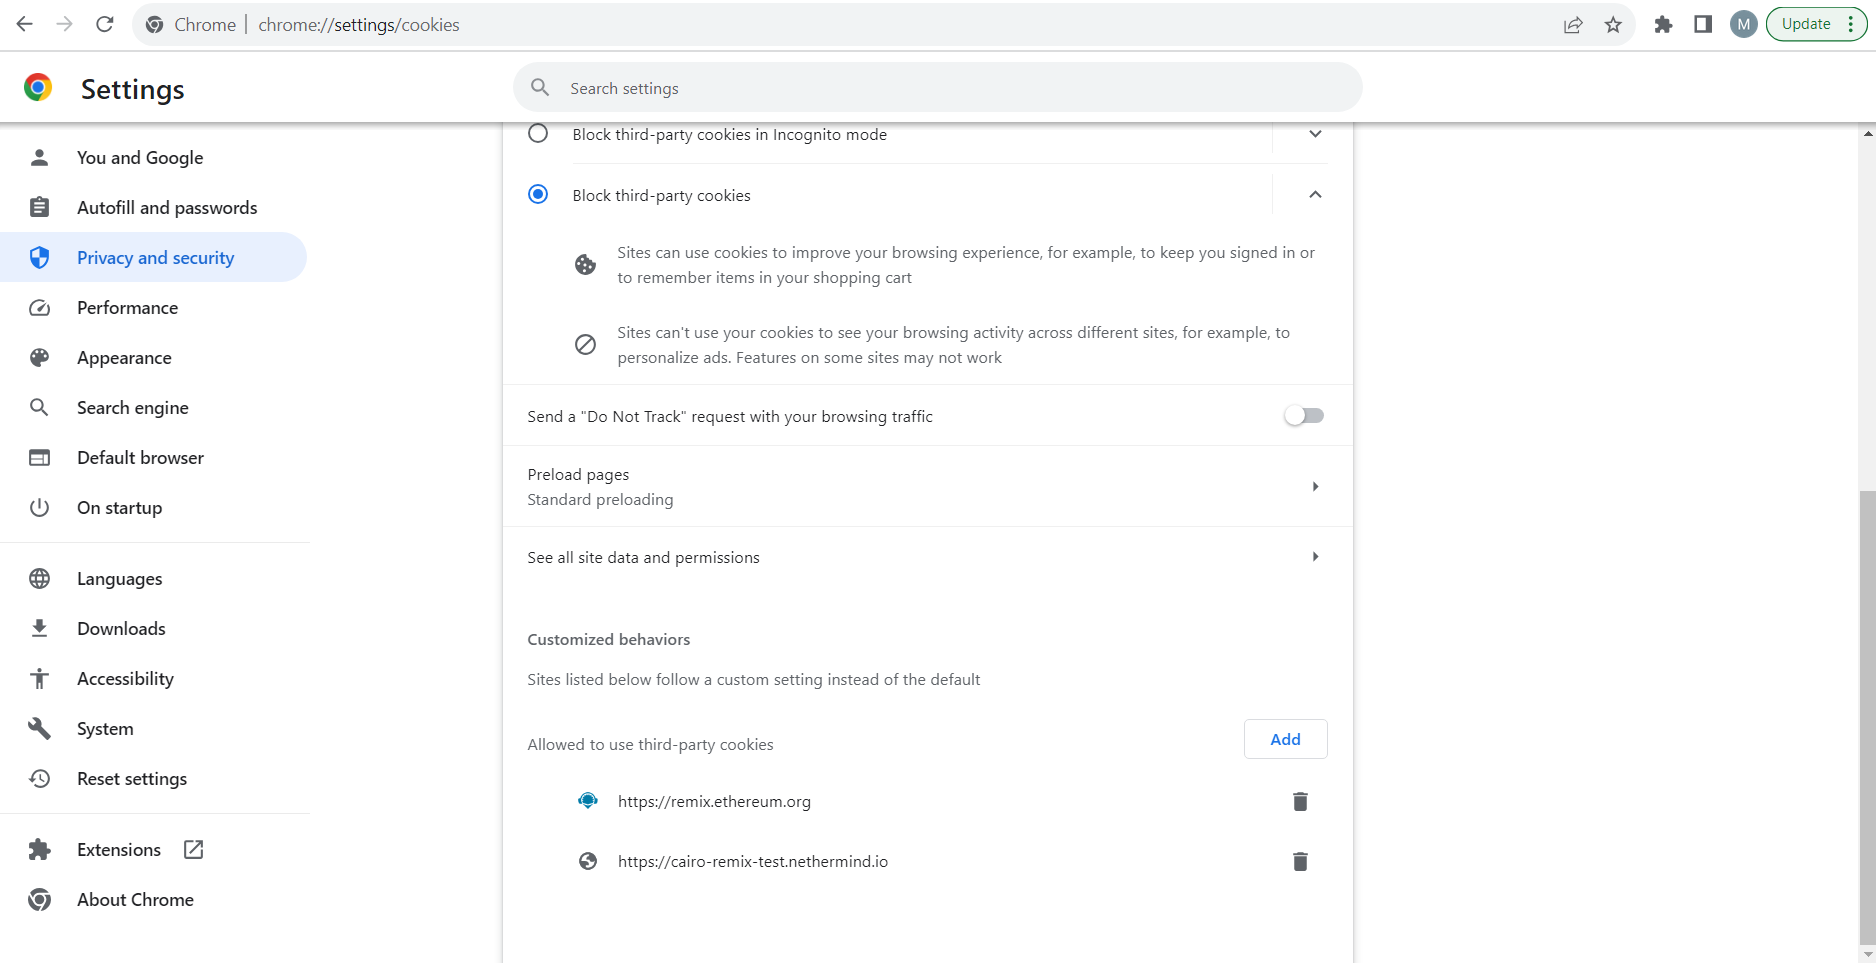Screen dimensions: 1876x963
Task: Click the scrollbar up arrow
Action: tap(1867, 132)
